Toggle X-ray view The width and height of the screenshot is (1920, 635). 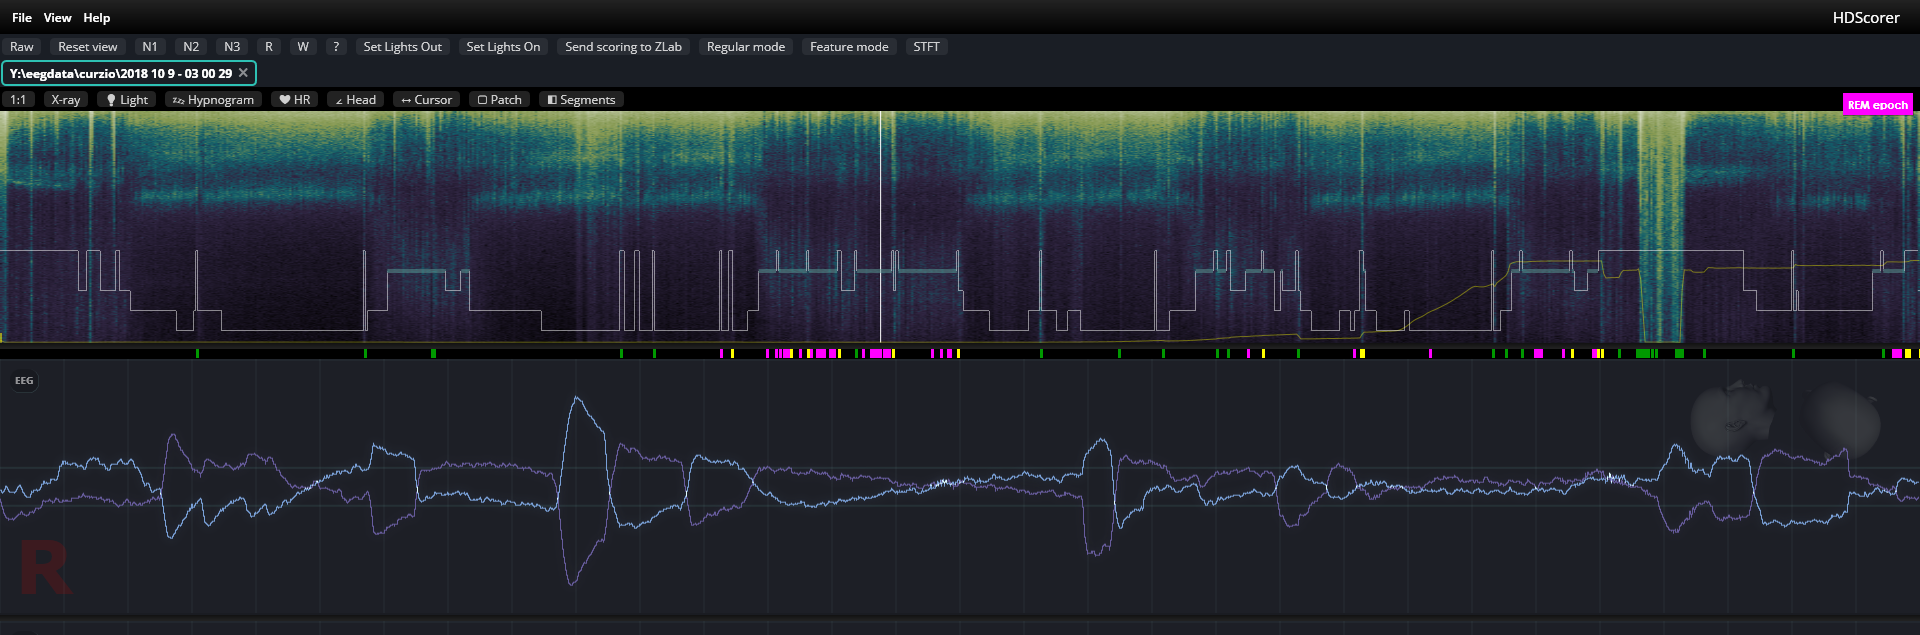(x=66, y=100)
